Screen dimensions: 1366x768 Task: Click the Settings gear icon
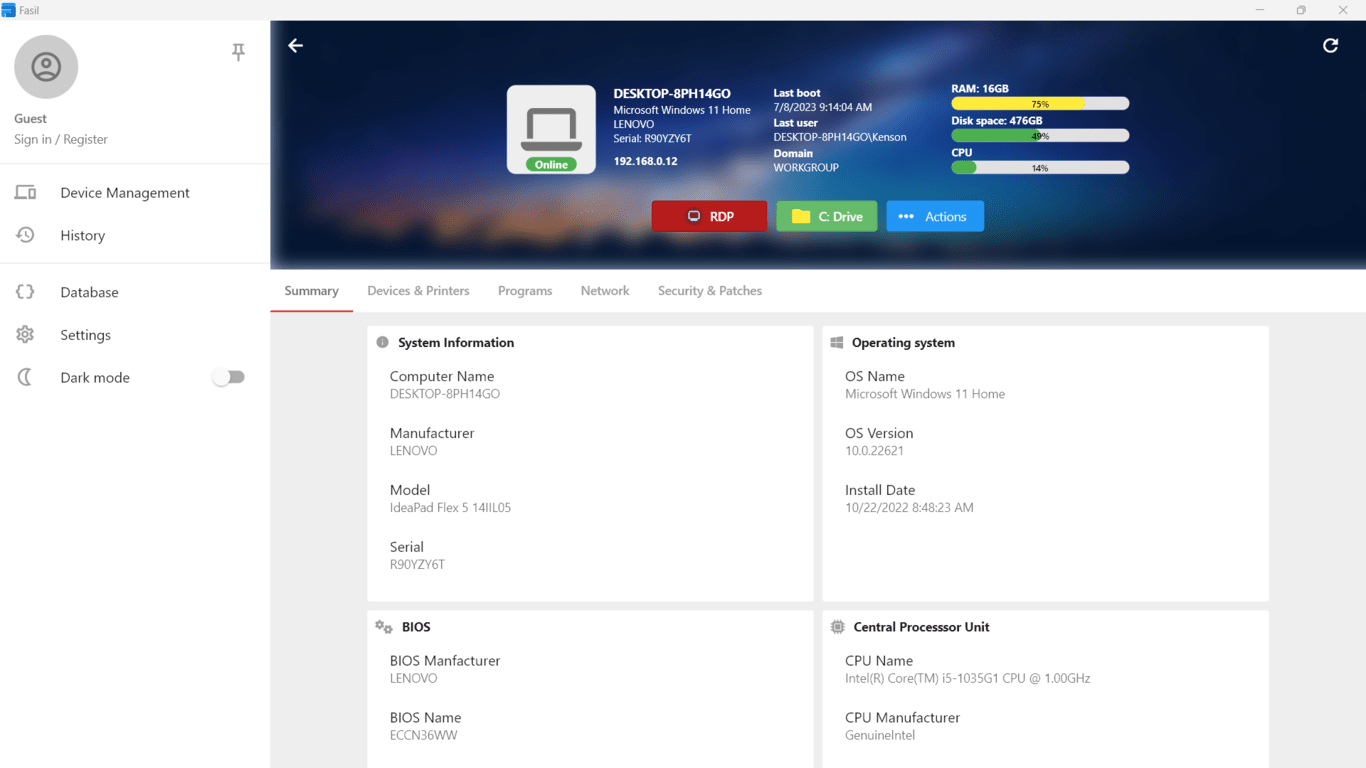click(25, 335)
